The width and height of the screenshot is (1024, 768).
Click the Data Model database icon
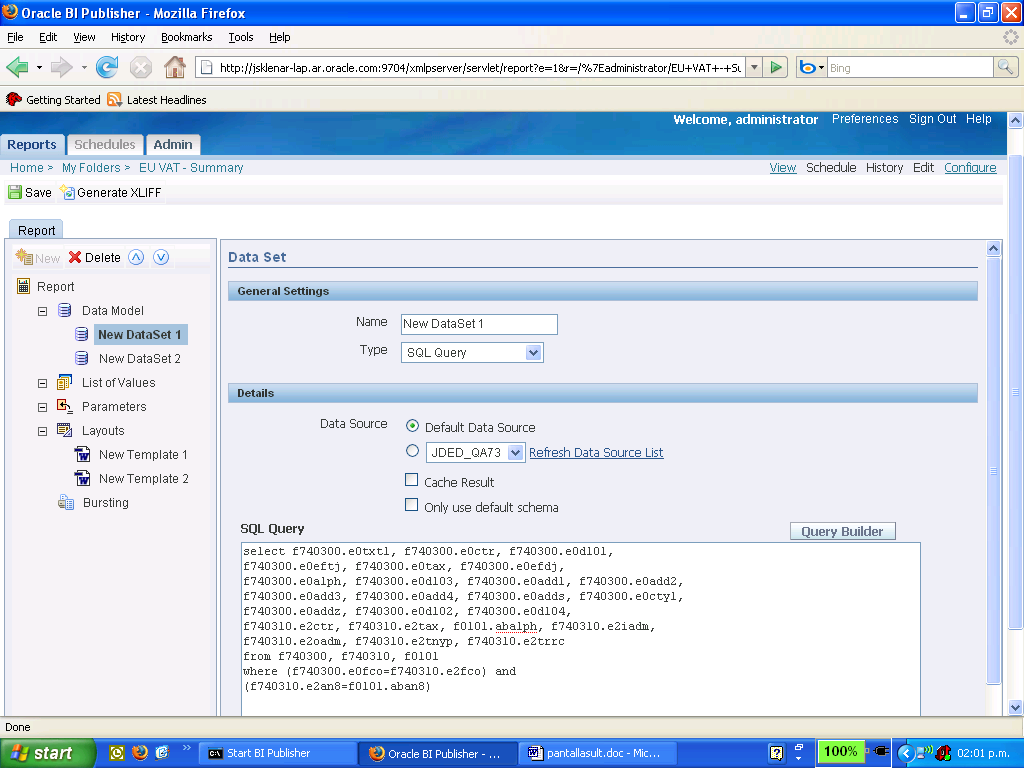click(64, 310)
